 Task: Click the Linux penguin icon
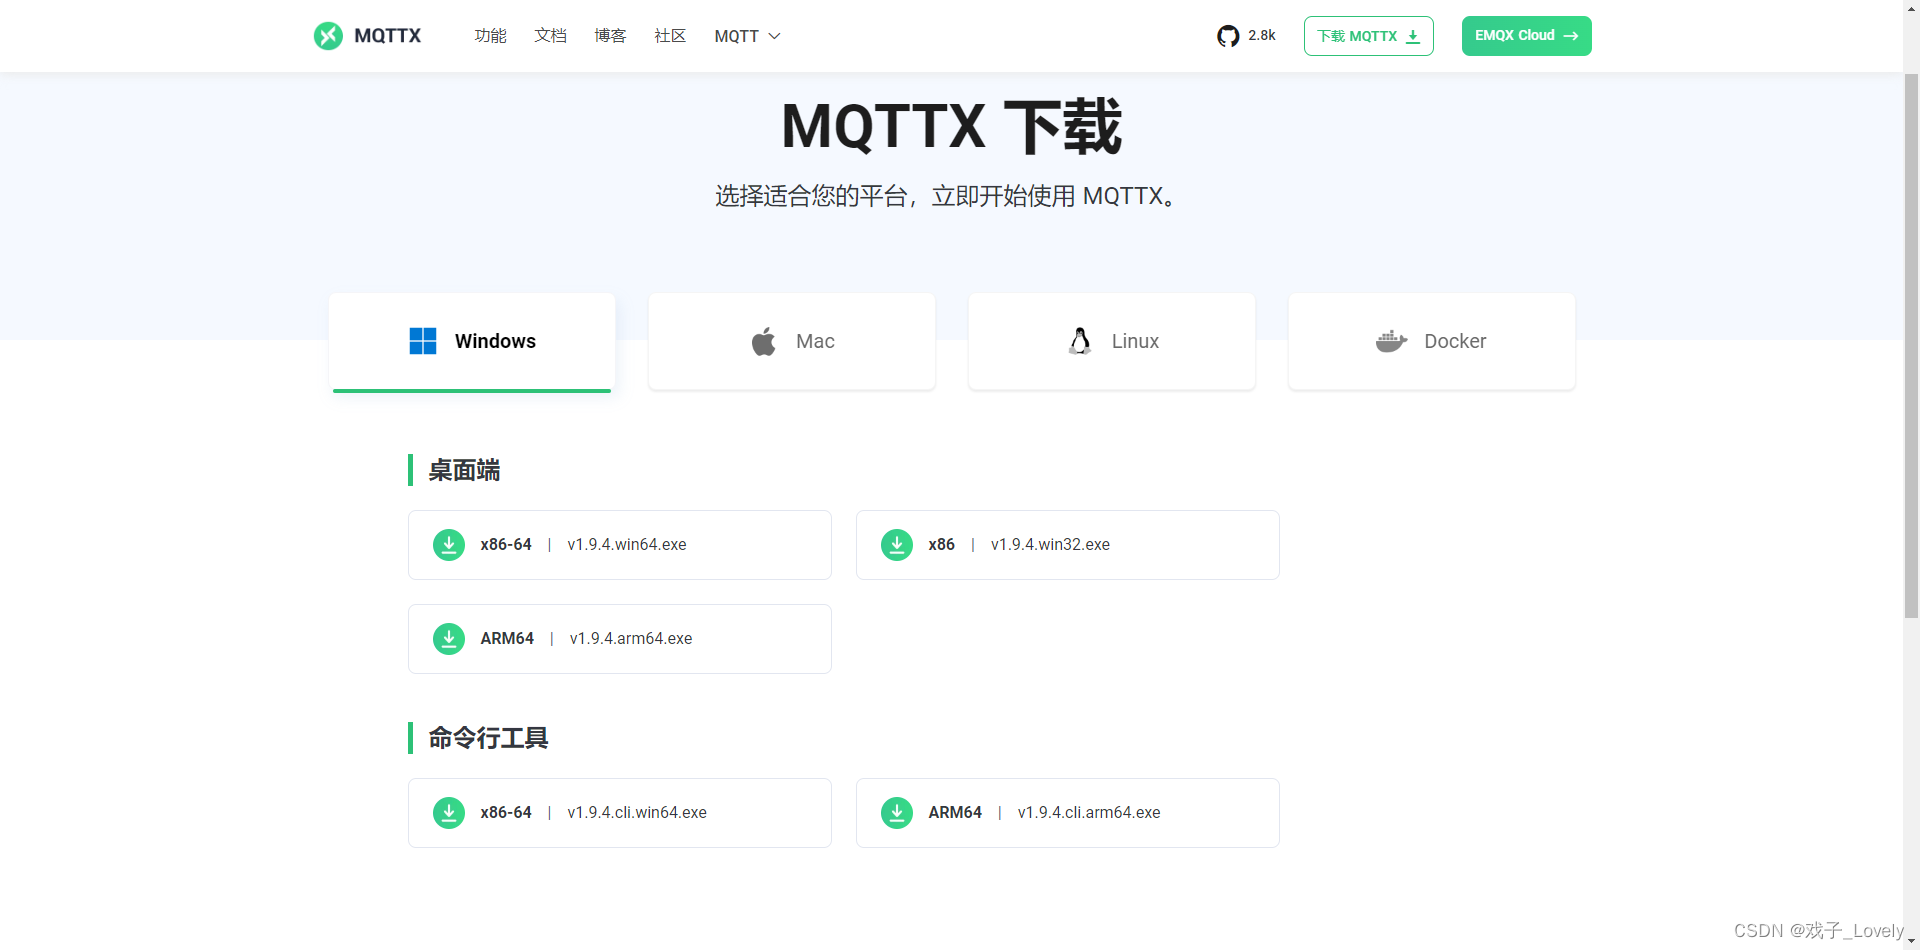[x=1080, y=340]
